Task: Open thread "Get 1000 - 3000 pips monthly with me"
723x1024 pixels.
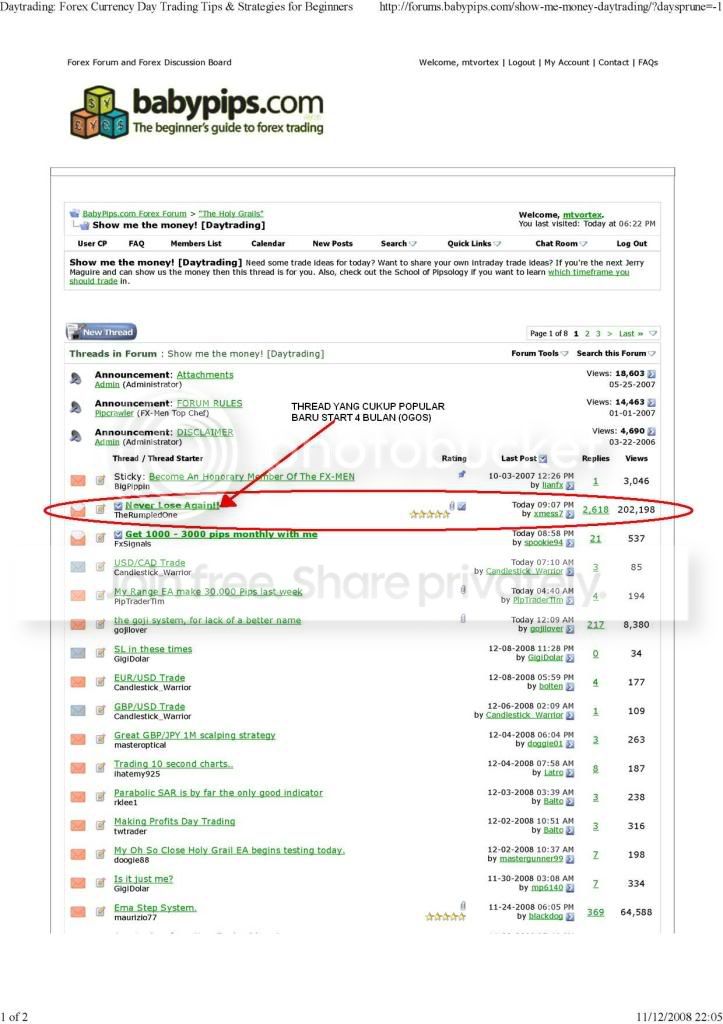Action: [x=221, y=534]
